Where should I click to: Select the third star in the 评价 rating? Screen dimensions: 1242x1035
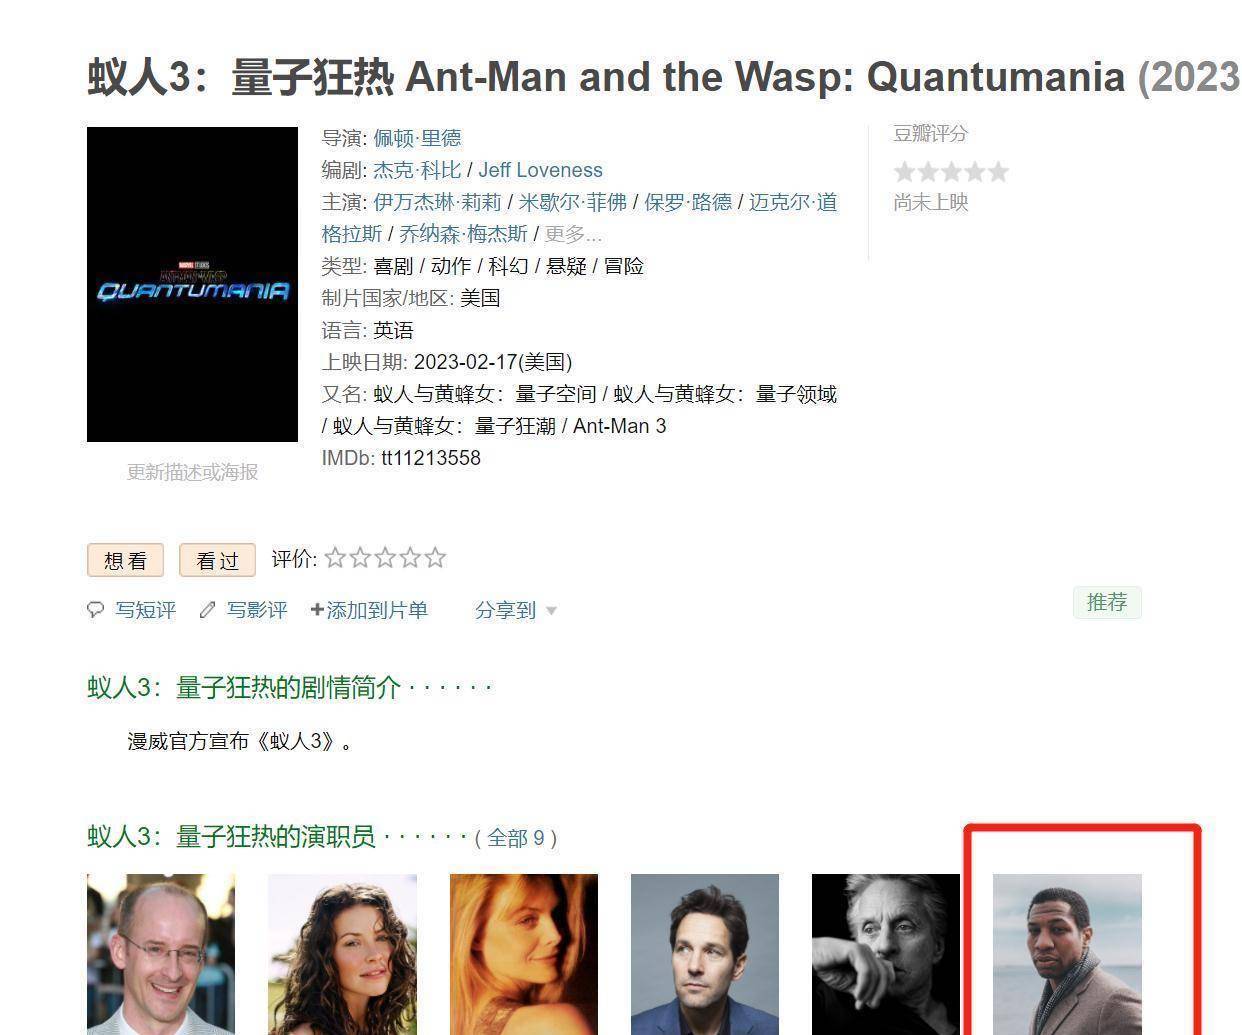coord(385,558)
